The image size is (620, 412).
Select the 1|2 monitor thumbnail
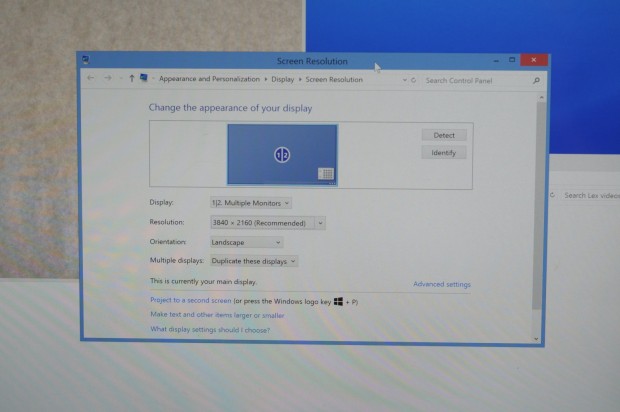coord(282,155)
